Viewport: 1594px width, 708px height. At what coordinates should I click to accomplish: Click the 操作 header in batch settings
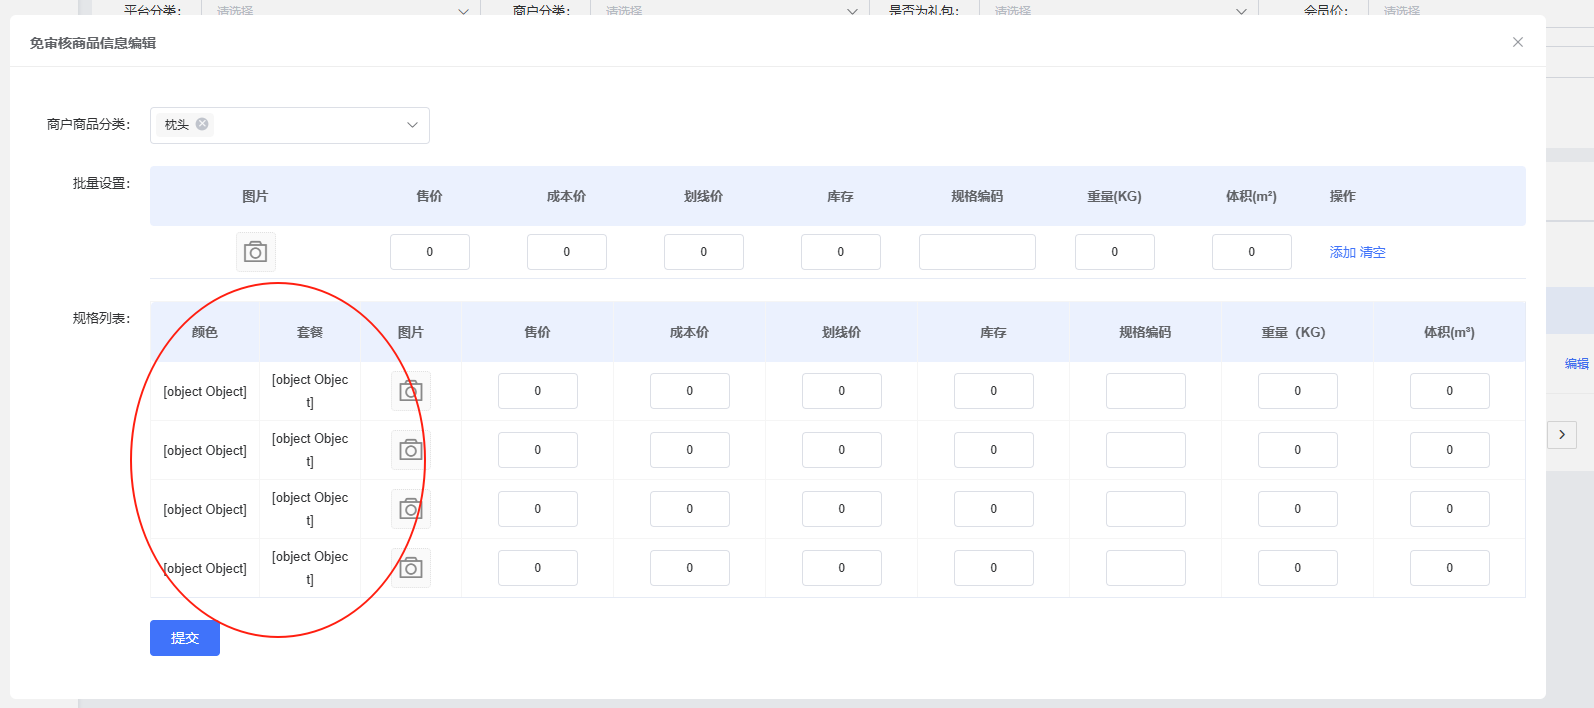1343,196
